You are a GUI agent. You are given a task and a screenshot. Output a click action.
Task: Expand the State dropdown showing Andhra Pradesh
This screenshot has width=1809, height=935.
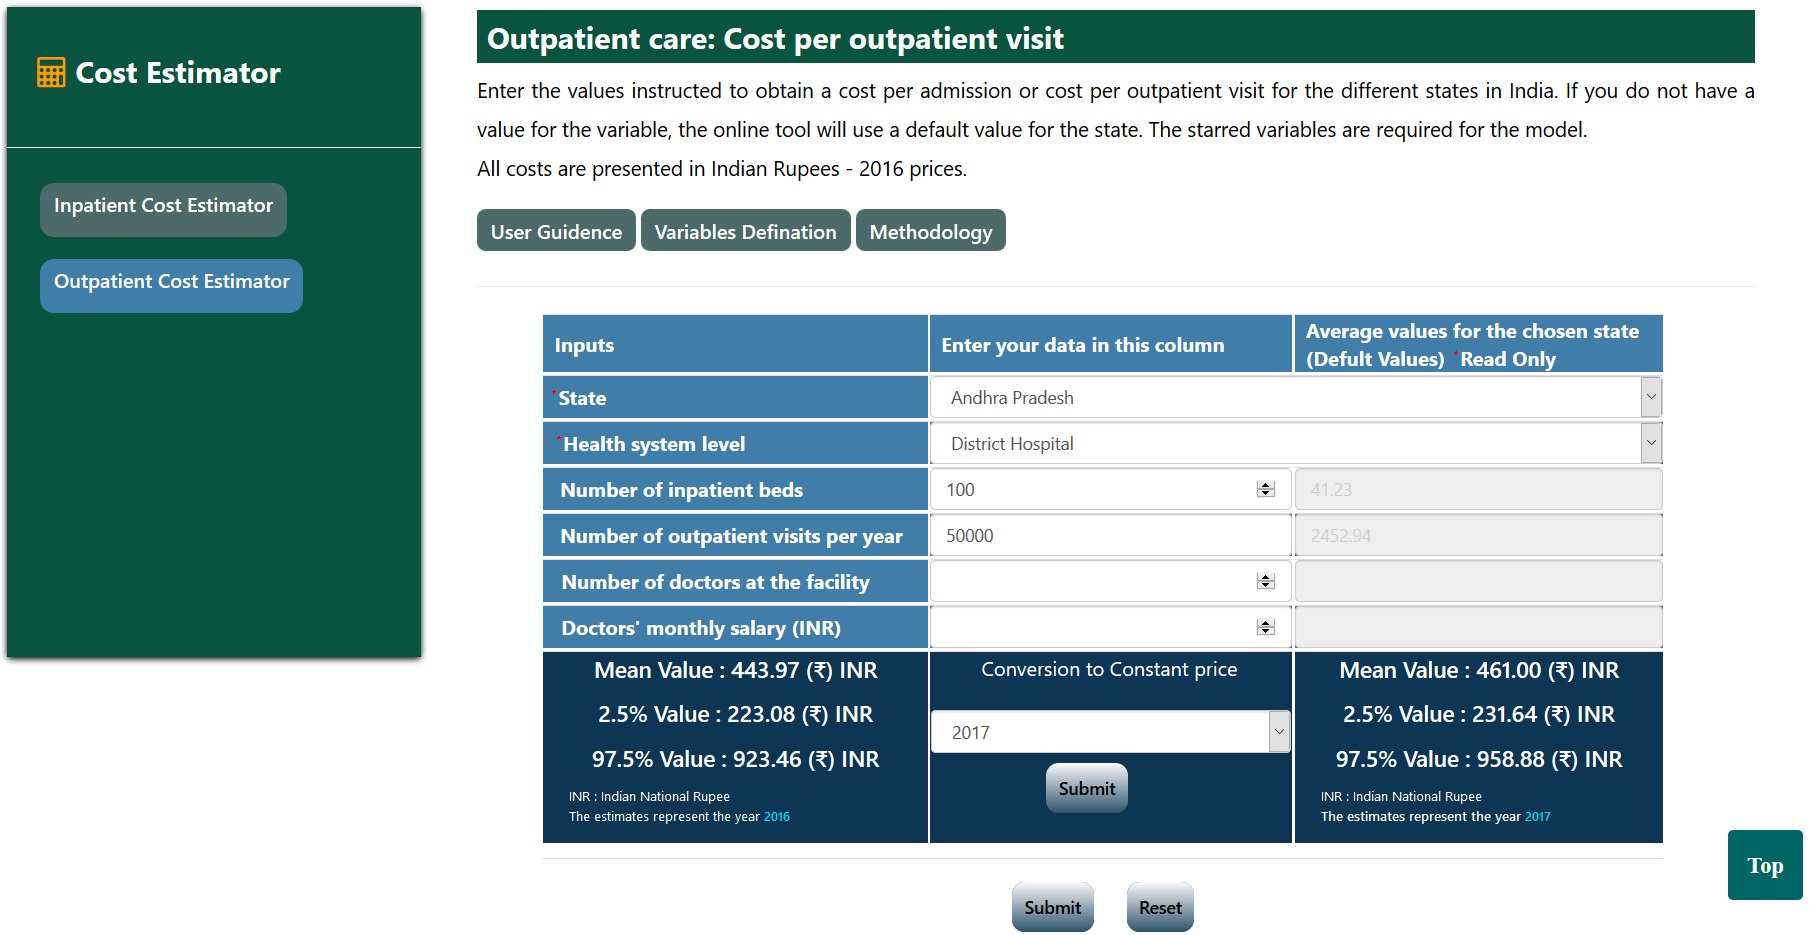click(x=1295, y=398)
